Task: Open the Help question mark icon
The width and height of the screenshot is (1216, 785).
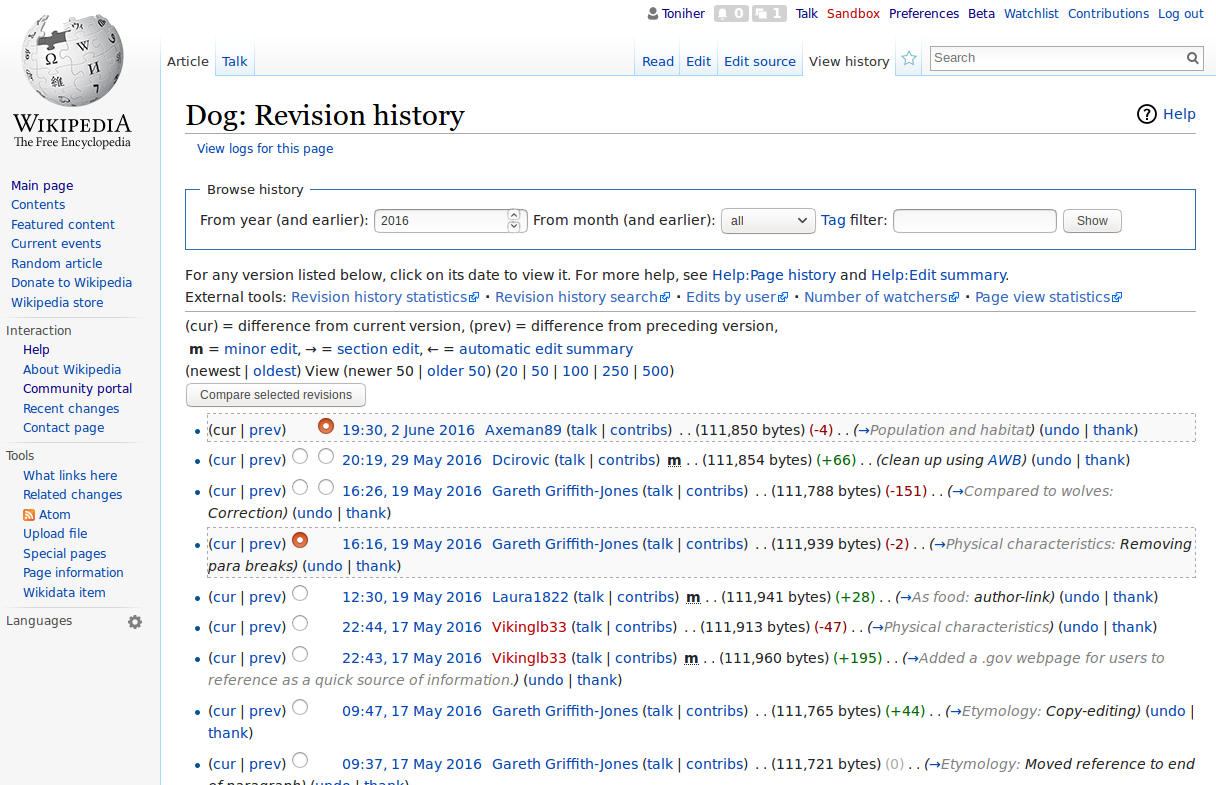Action: coord(1147,114)
